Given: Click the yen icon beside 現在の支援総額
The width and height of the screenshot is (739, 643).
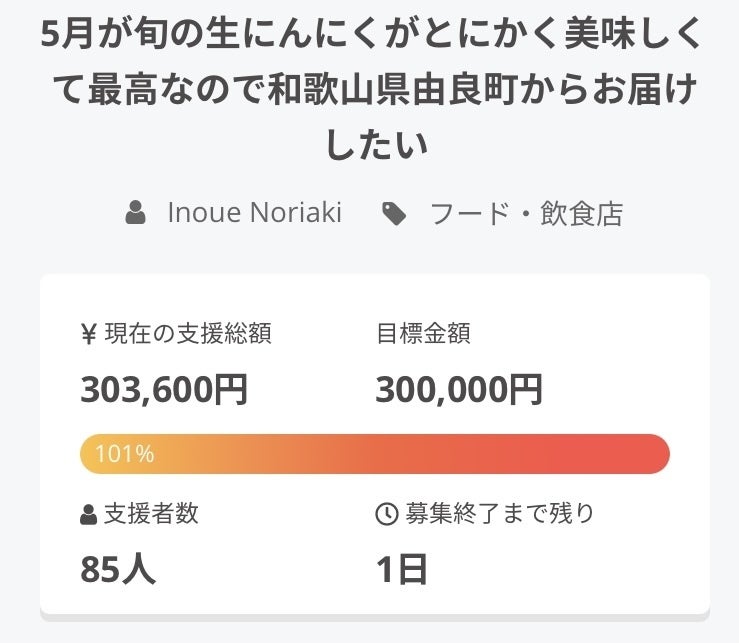Looking at the screenshot, I should coord(88,334).
